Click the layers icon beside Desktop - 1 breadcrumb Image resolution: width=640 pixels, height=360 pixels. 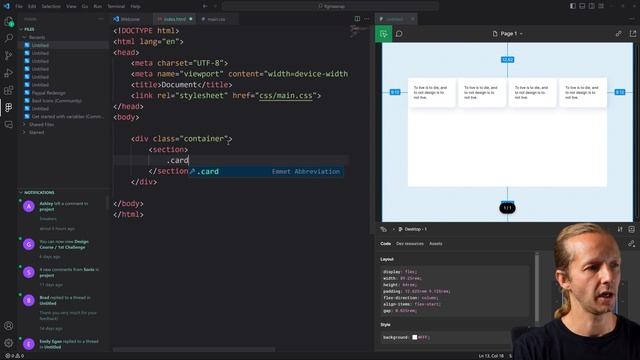coord(383,229)
